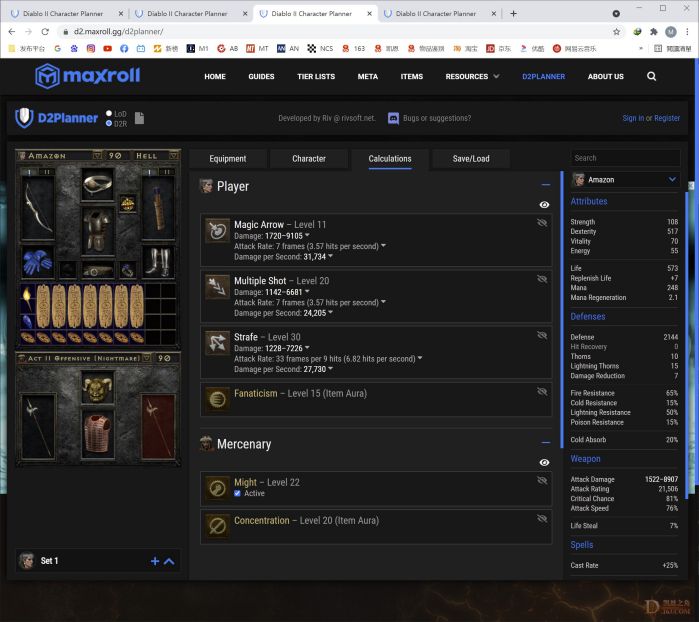This screenshot has height=622, width=699.
Task: Click the Strafe skill icon
Action: [218, 343]
